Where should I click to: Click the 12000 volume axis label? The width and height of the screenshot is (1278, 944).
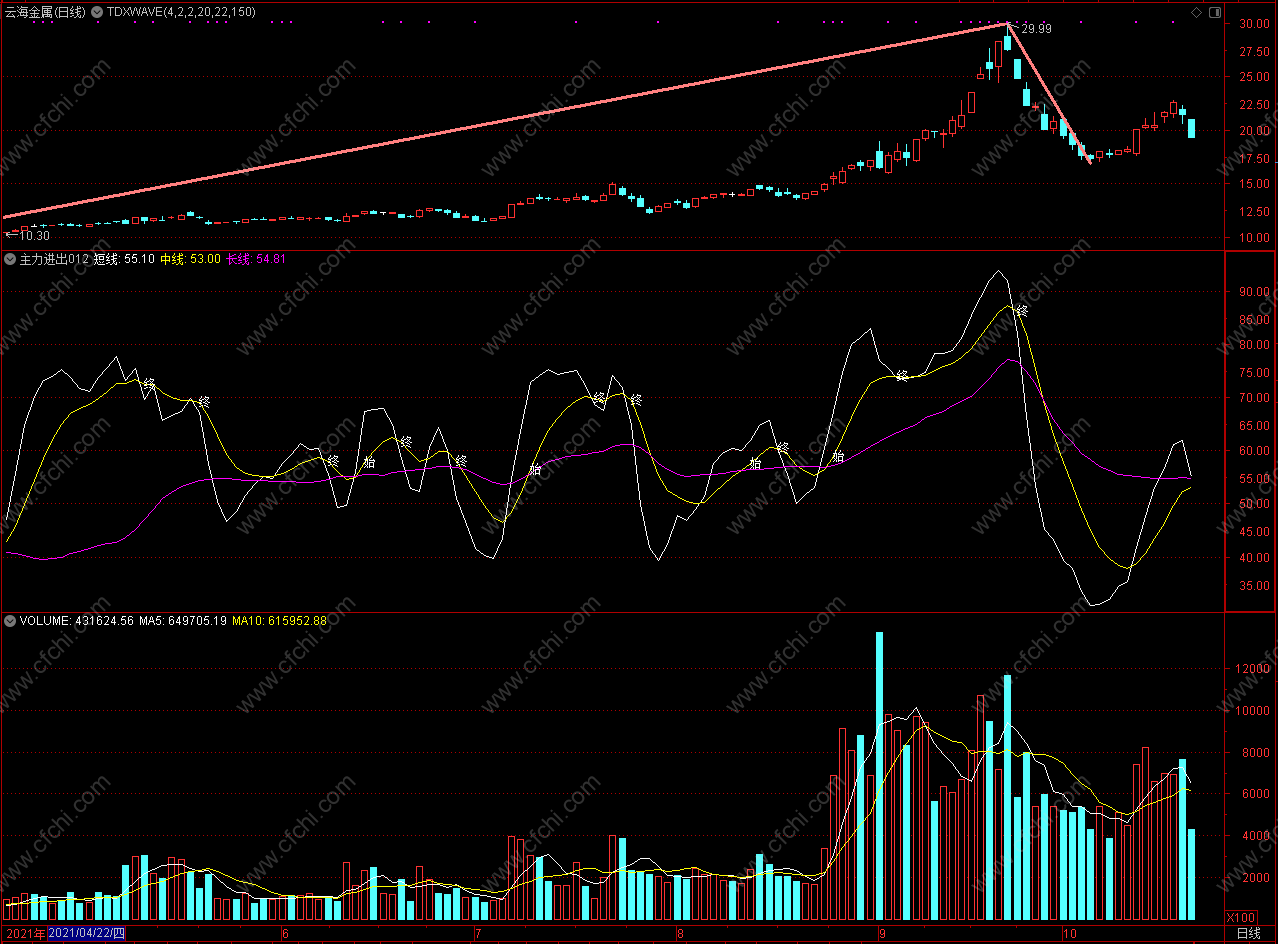tap(1254, 669)
